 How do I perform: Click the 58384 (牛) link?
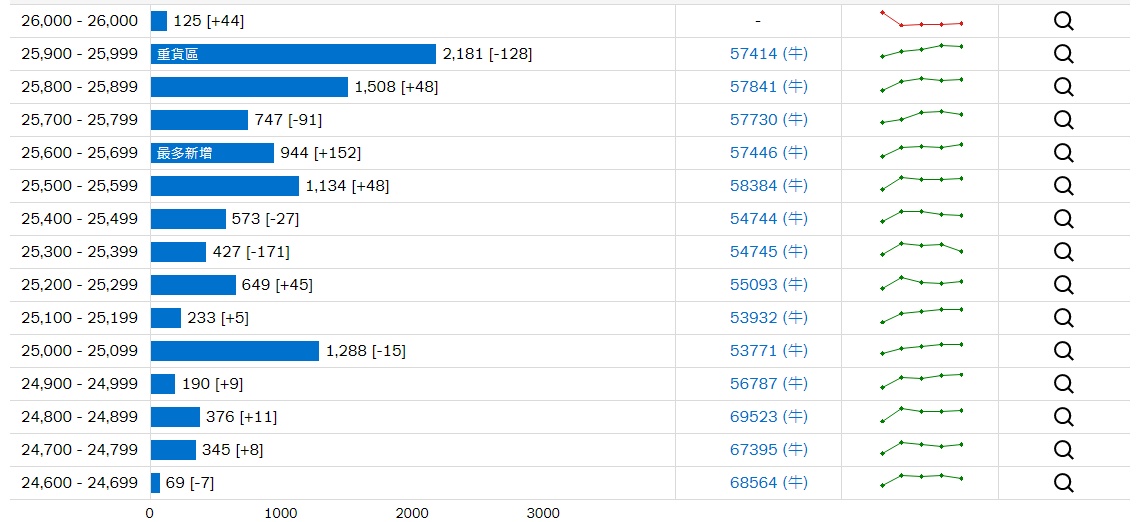(769, 186)
